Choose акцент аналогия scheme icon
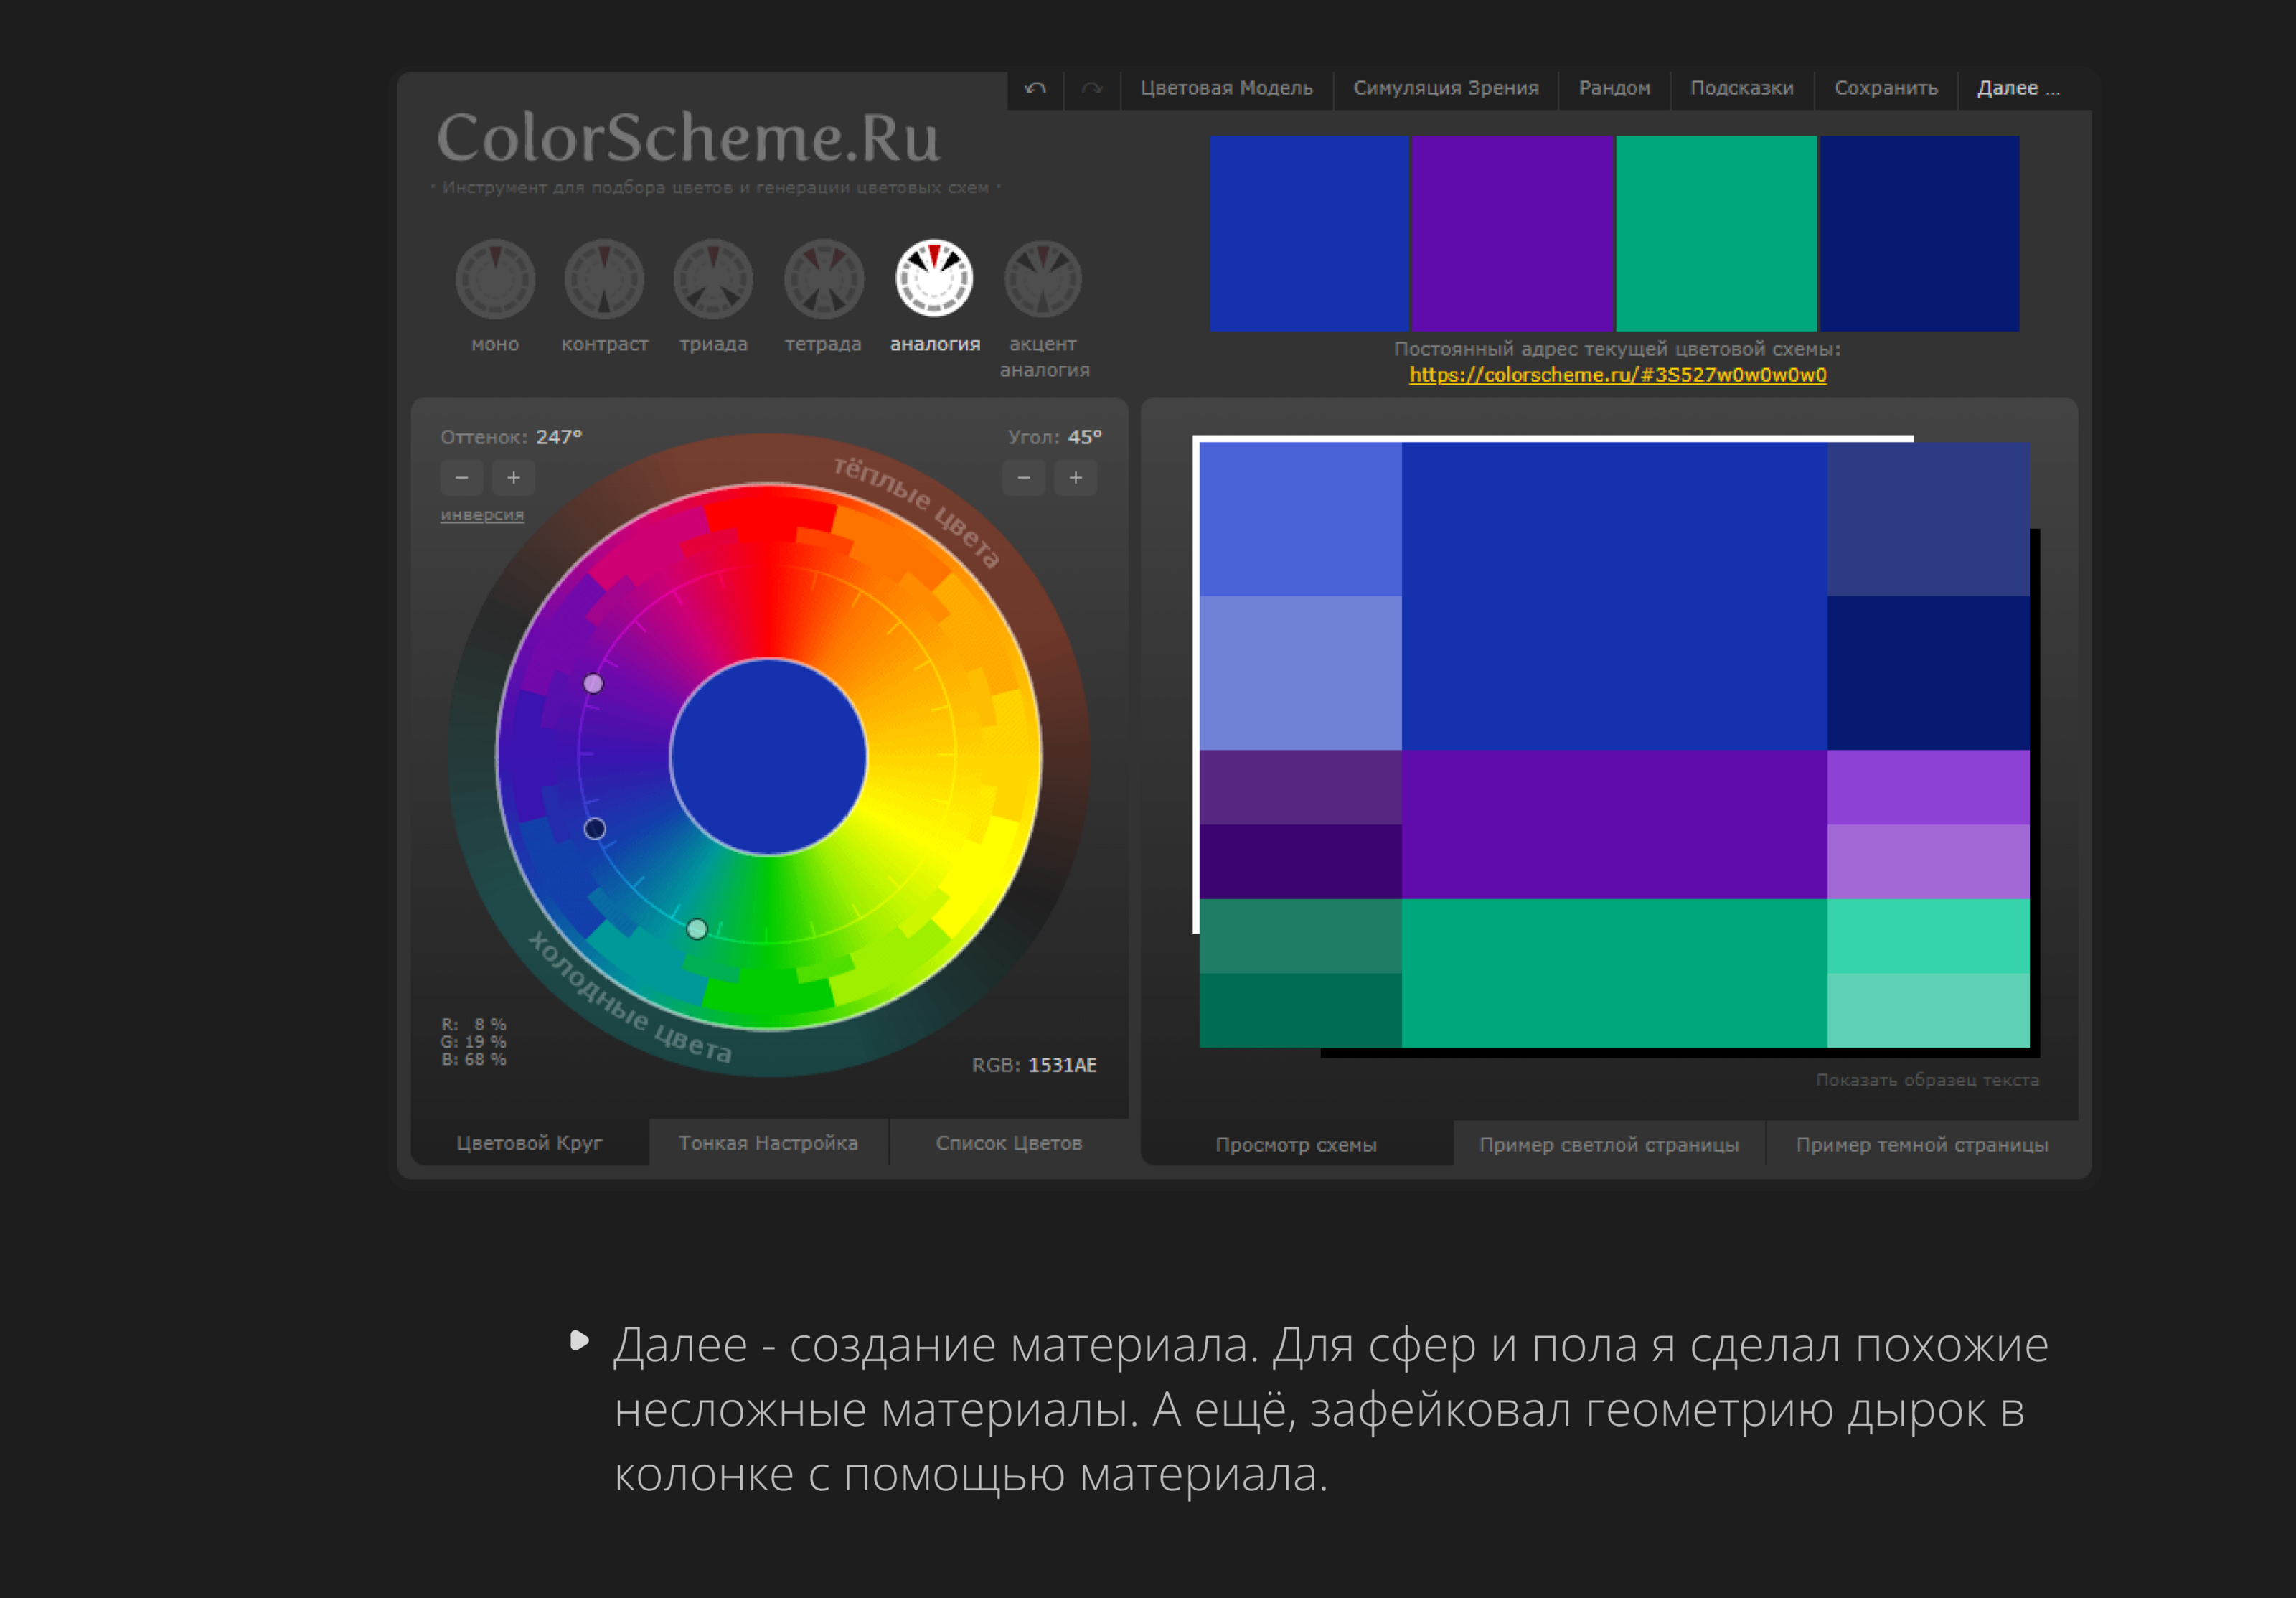The image size is (2296, 1598). (1043, 279)
